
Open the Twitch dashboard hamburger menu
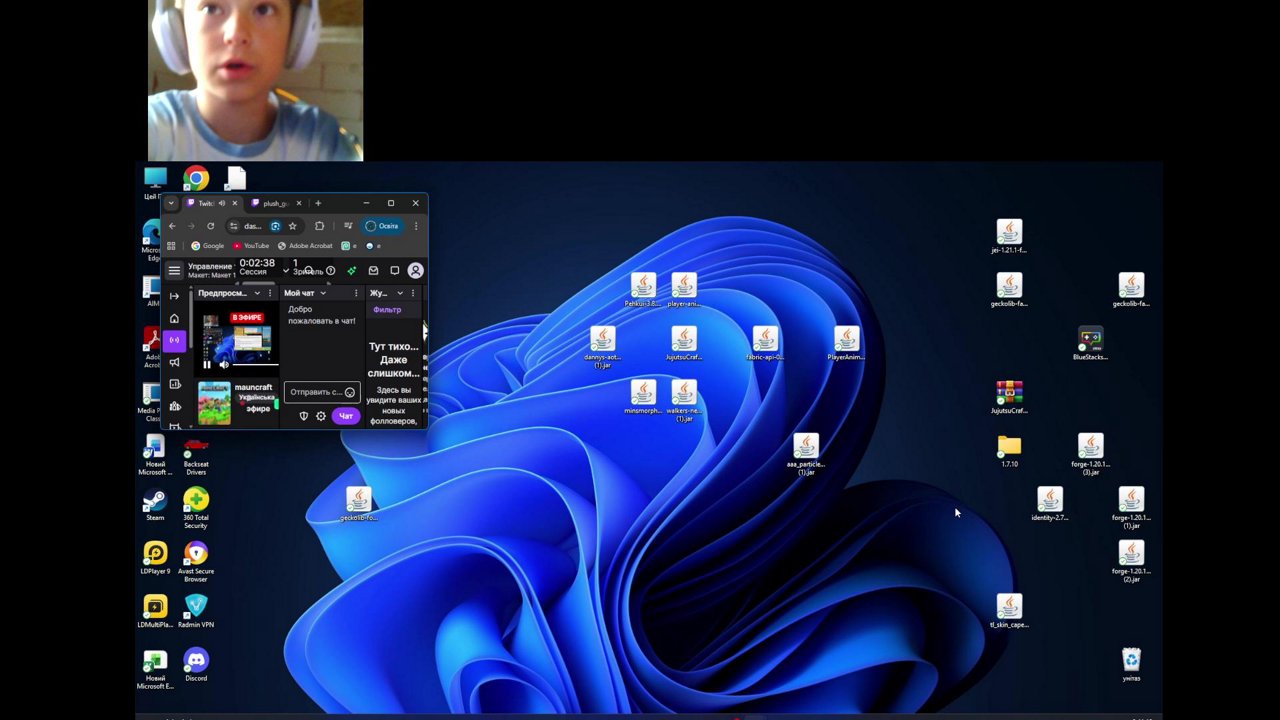pos(174,271)
